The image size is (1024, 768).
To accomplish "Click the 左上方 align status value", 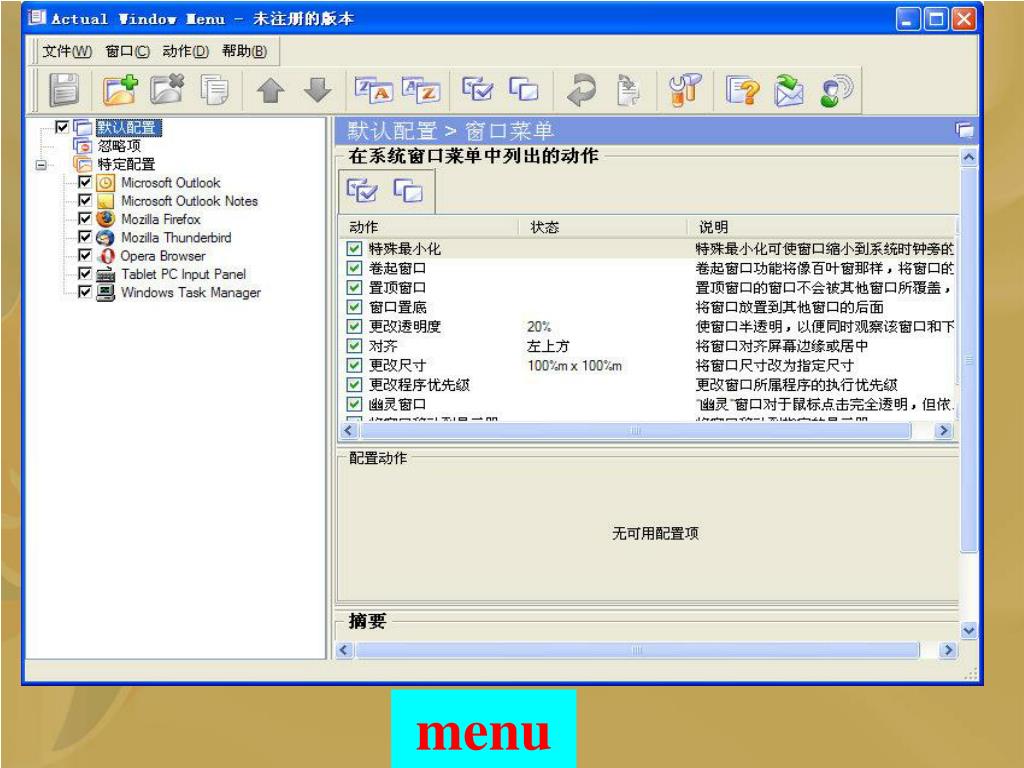I will pos(548,345).
